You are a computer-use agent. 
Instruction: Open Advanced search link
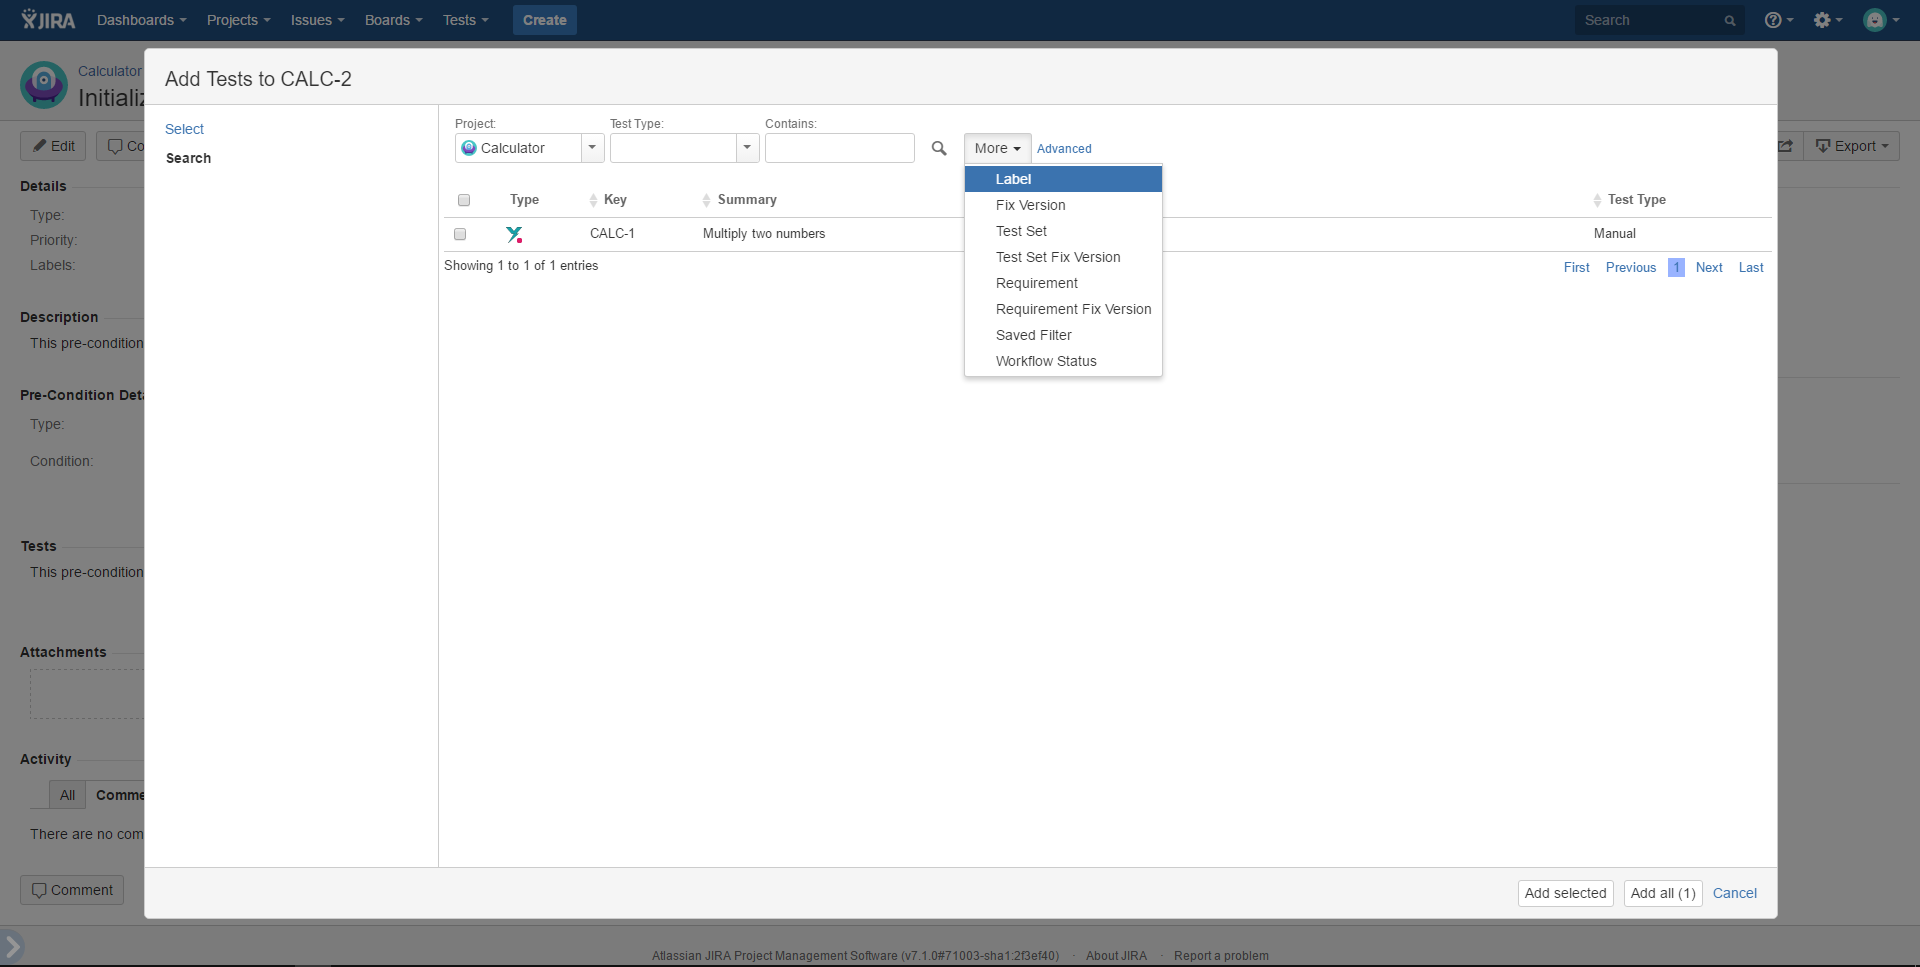click(1064, 149)
